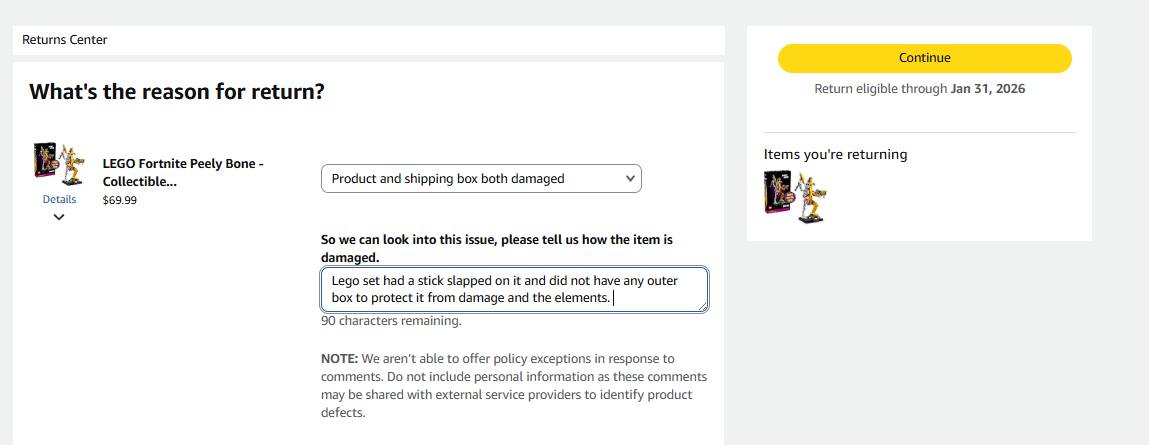This screenshot has width=1149, height=445.
Task: Click the LEGO product thumbnail beside the title
Action: 59,164
